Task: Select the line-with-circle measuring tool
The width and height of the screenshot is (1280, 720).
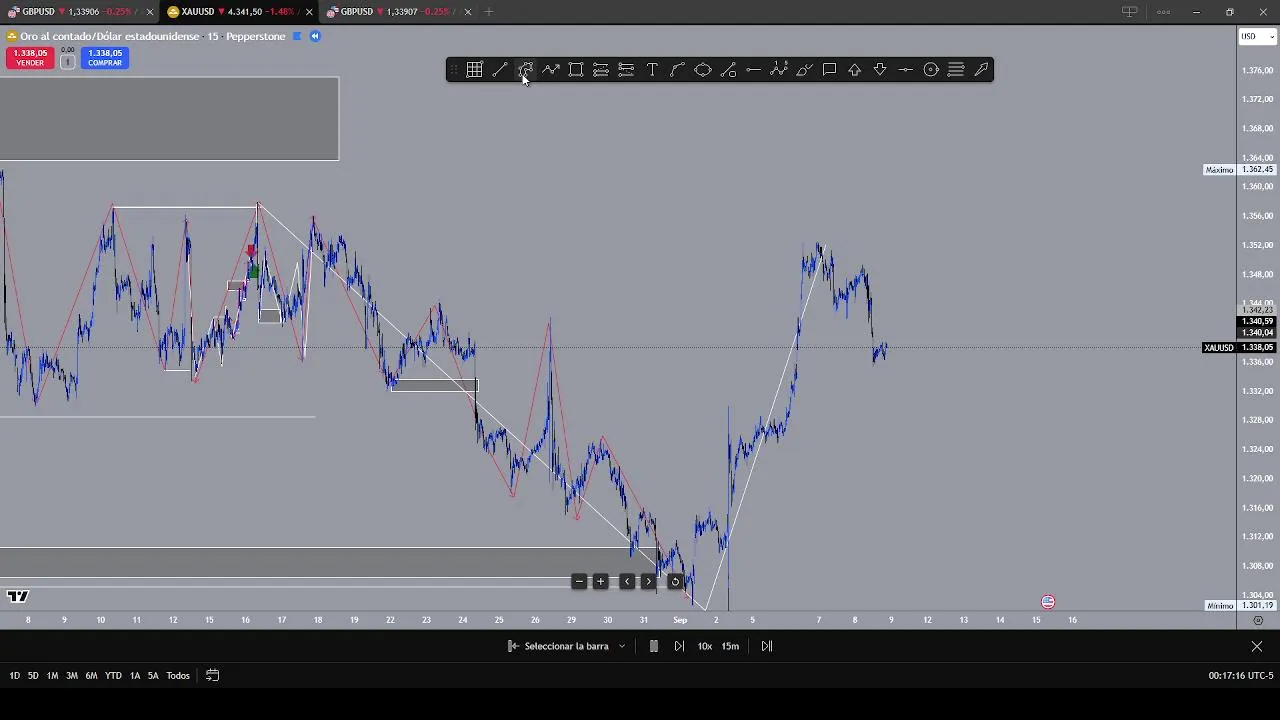Action: coord(728,69)
